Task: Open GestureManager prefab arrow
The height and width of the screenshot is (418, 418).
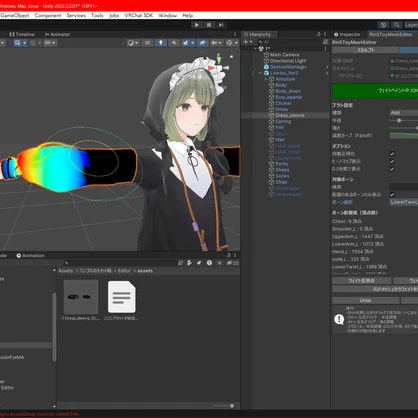Action: coord(327,67)
